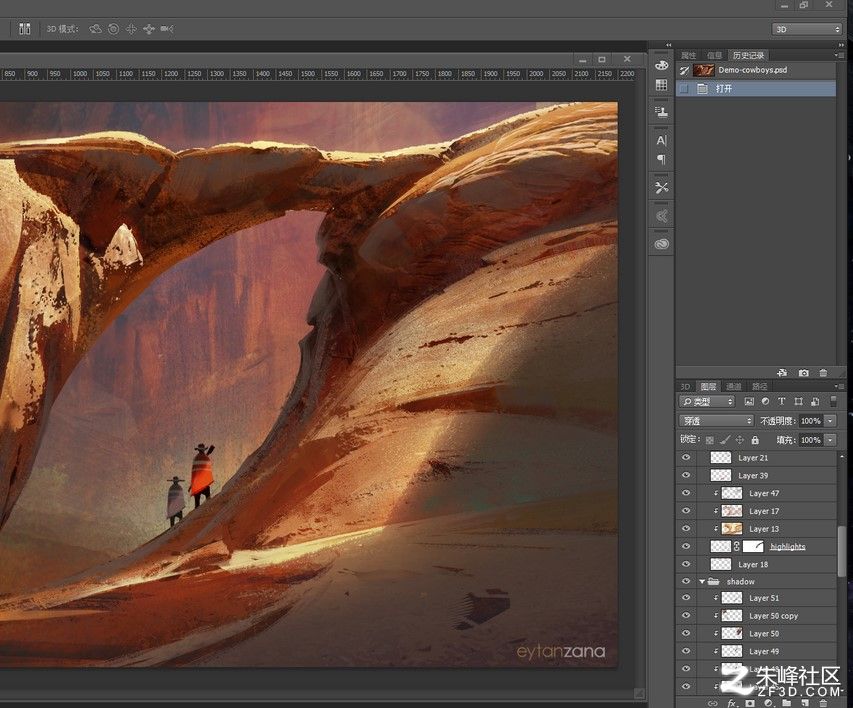Viewport: 853px width, 708px height.
Task: Select the 3D roll object tool
Action: [x=113, y=29]
